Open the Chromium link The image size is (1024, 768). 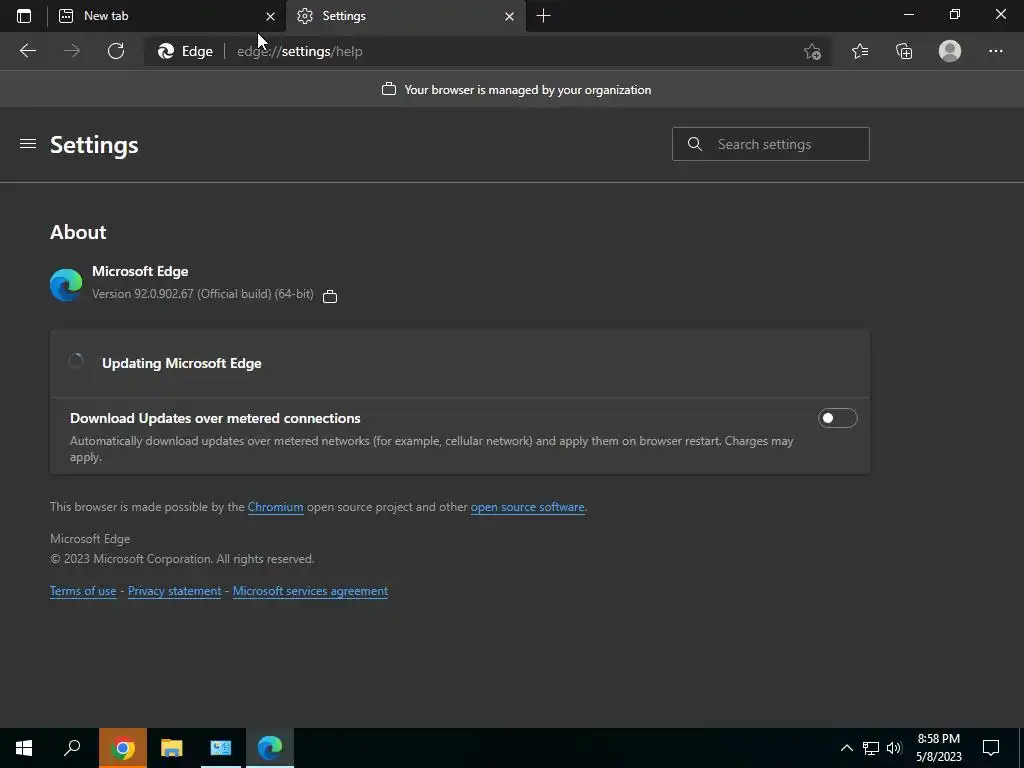pyautogui.click(x=276, y=507)
